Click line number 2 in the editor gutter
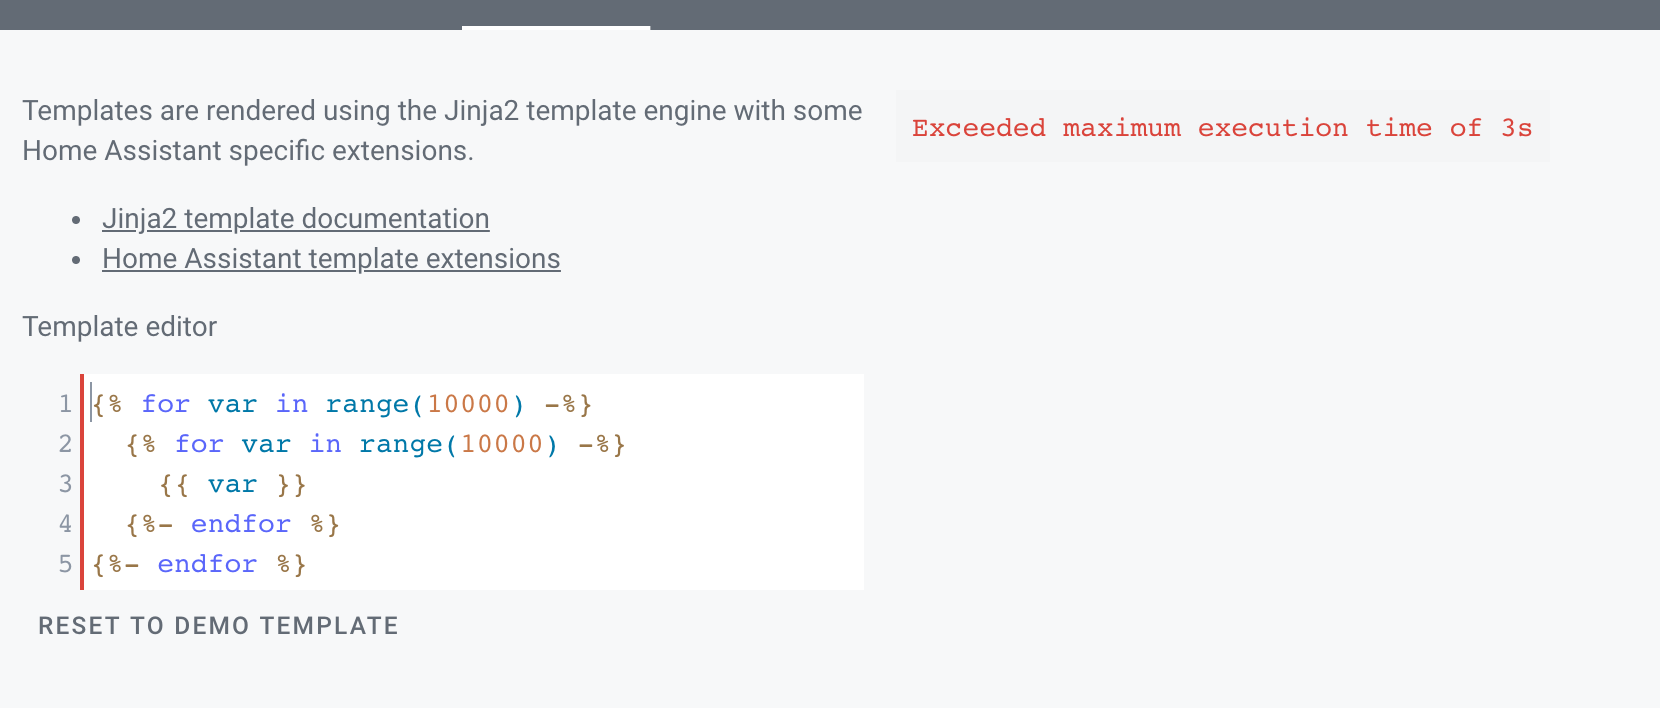Image resolution: width=1660 pixels, height=708 pixels. click(65, 444)
